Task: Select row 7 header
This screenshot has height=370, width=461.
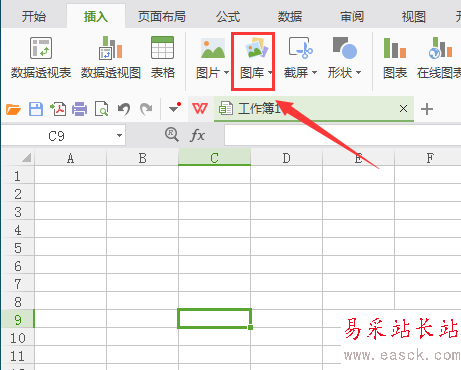Action: [18, 284]
